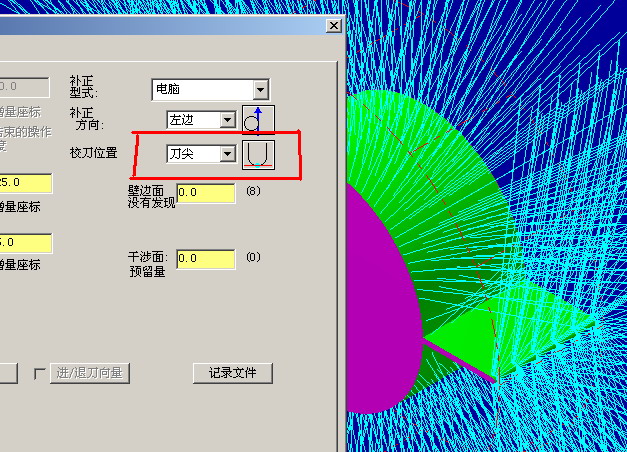
Task: Click the tool tip position diagram icon
Action: coord(258,155)
